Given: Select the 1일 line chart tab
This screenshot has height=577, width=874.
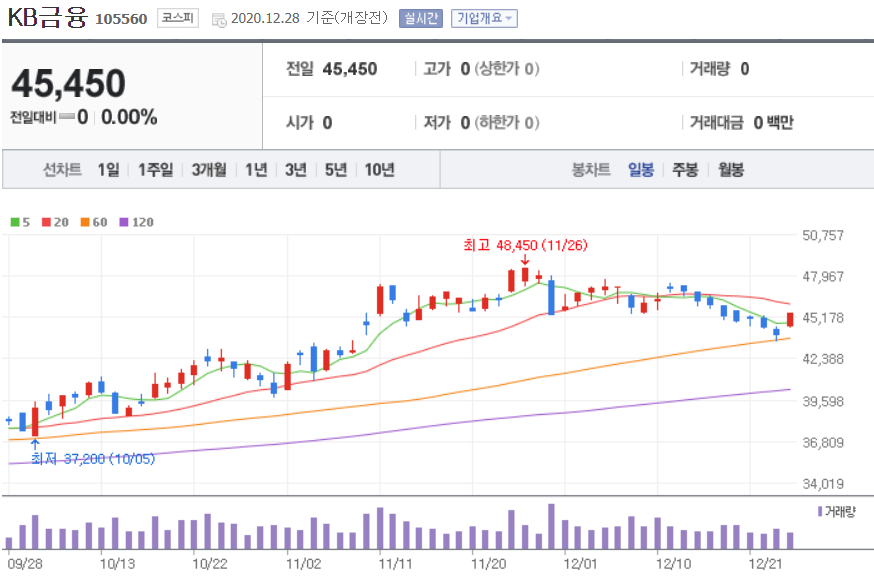Looking at the screenshot, I should click(109, 169).
